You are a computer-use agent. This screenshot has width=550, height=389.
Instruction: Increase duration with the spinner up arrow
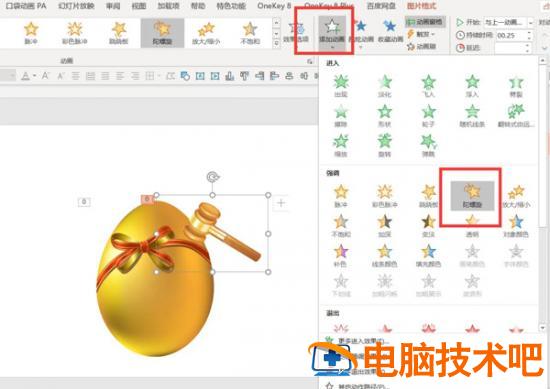530,33
